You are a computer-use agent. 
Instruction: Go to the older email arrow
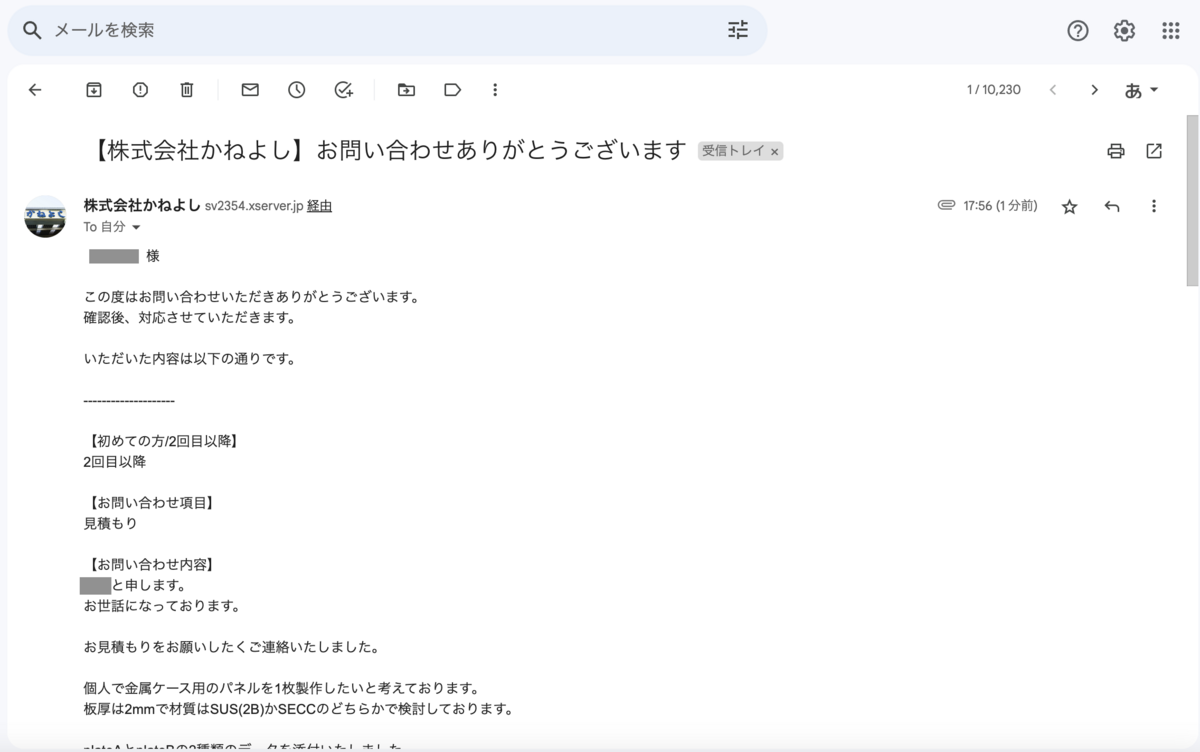pyautogui.click(x=1094, y=90)
